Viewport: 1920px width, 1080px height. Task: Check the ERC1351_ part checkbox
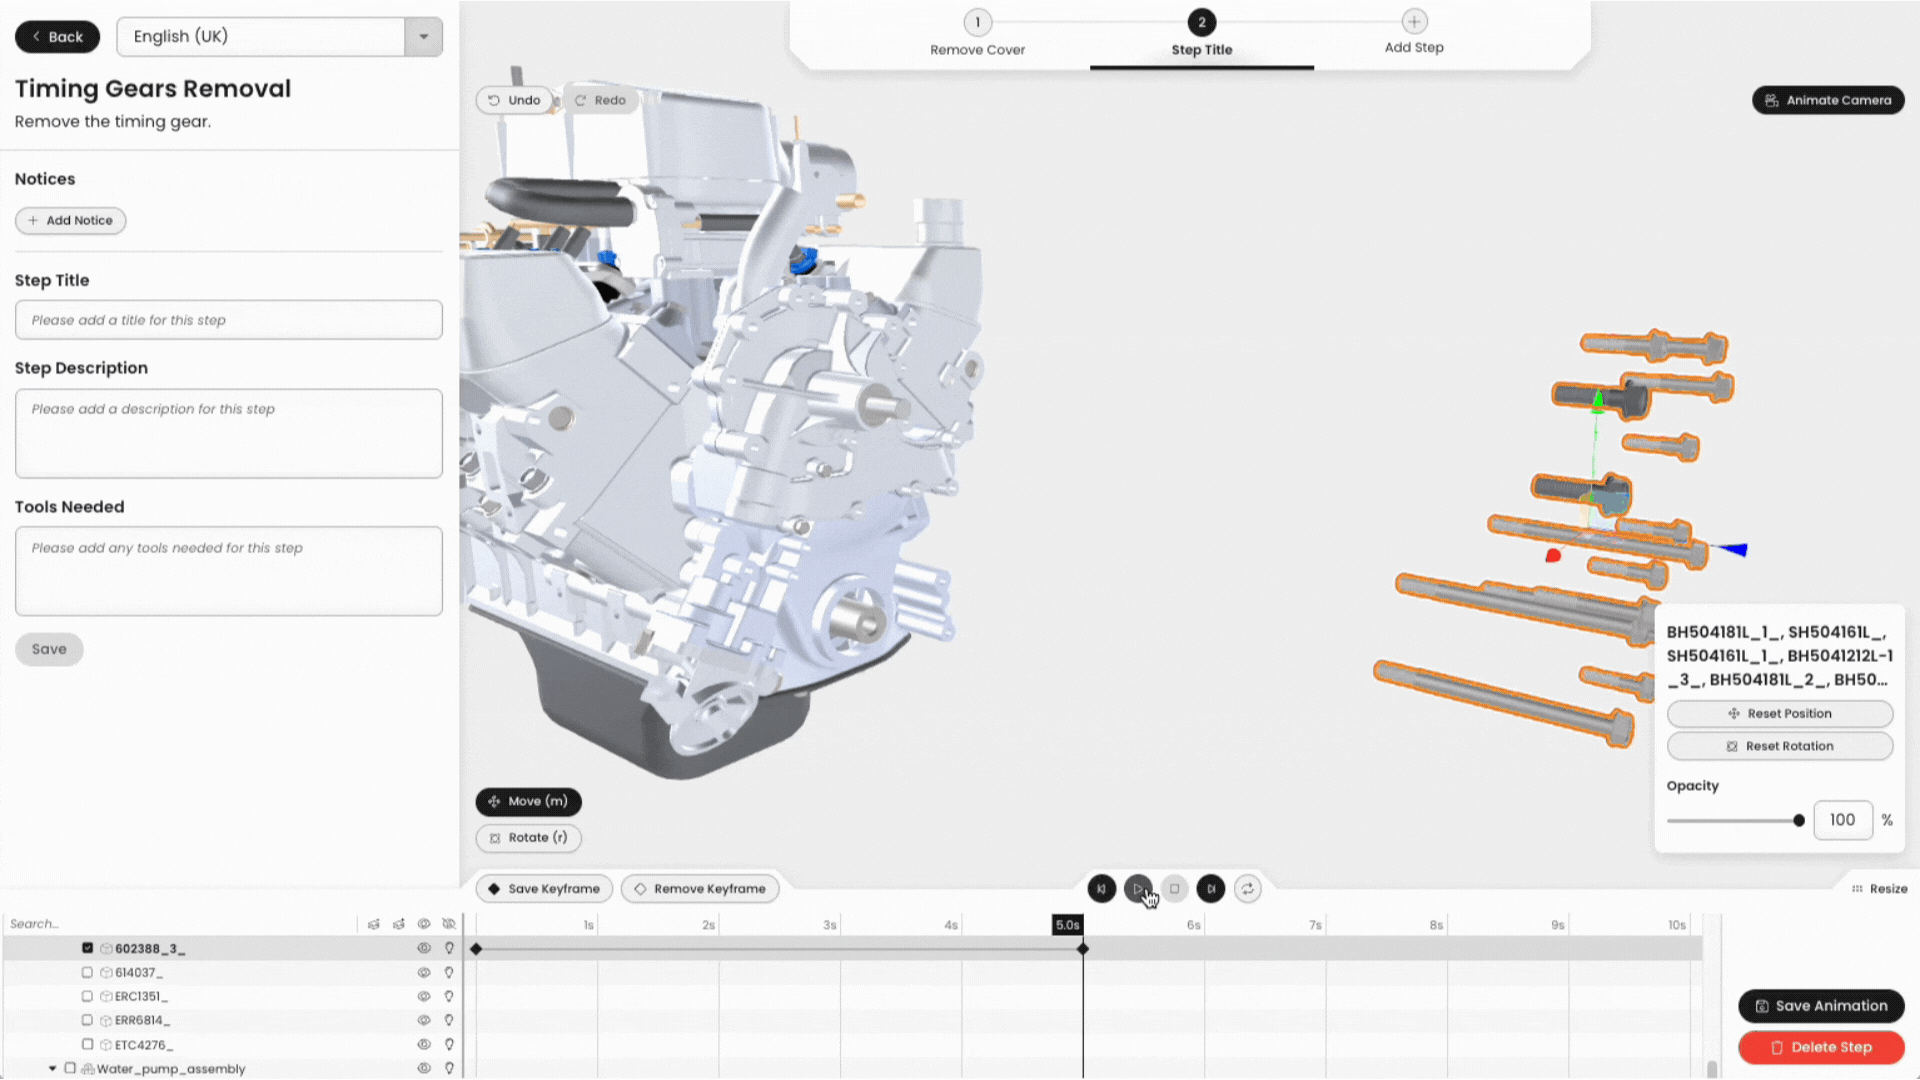(x=87, y=996)
